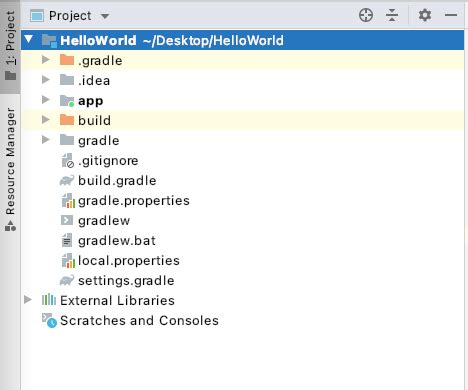Click the HelloWorld project folder icon
The height and width of the screenshot is (390, 468).
[x=49, y=41]
